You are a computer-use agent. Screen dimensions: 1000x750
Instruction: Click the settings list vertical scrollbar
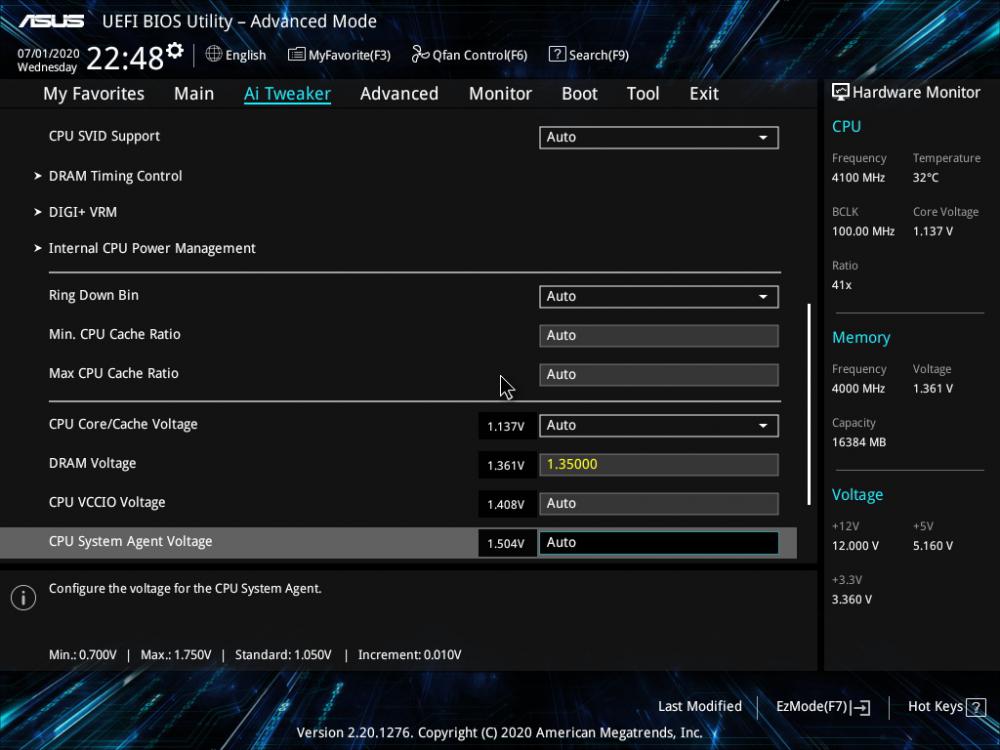tap(809, 404)
